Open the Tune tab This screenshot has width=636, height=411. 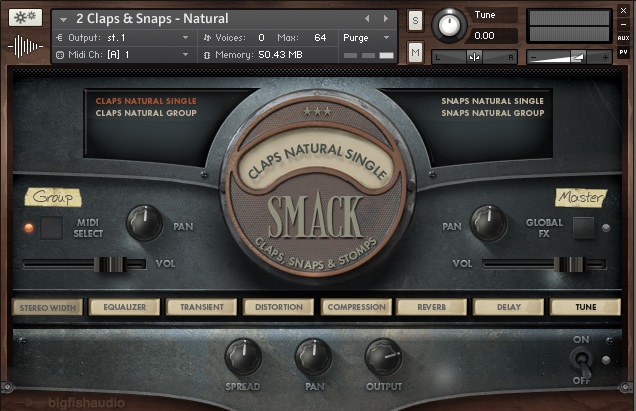pyautogui.click(x=585, y=307)
